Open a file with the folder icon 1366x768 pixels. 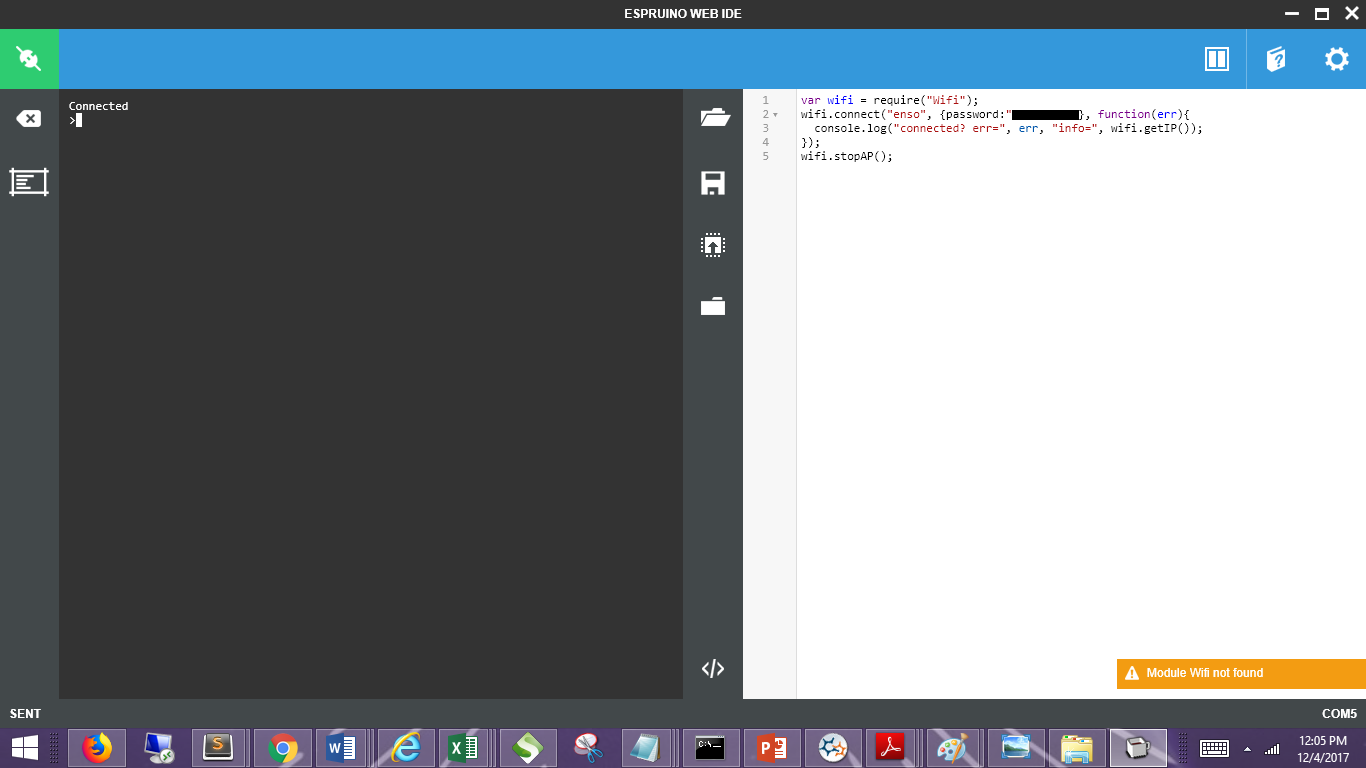(x=713, y=117)
